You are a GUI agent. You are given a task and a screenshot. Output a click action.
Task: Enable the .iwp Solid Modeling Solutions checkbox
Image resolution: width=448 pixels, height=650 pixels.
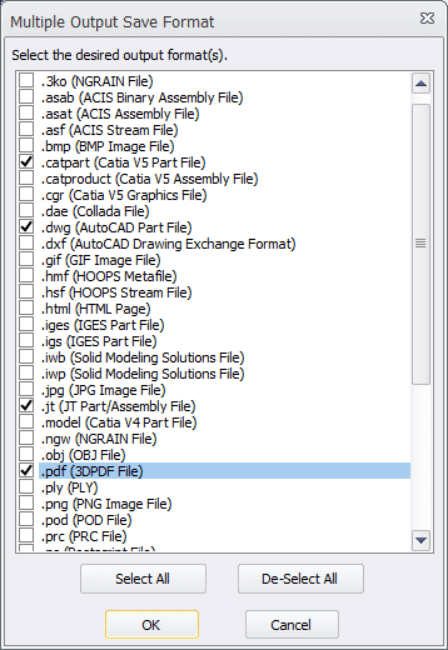[27, 373]
